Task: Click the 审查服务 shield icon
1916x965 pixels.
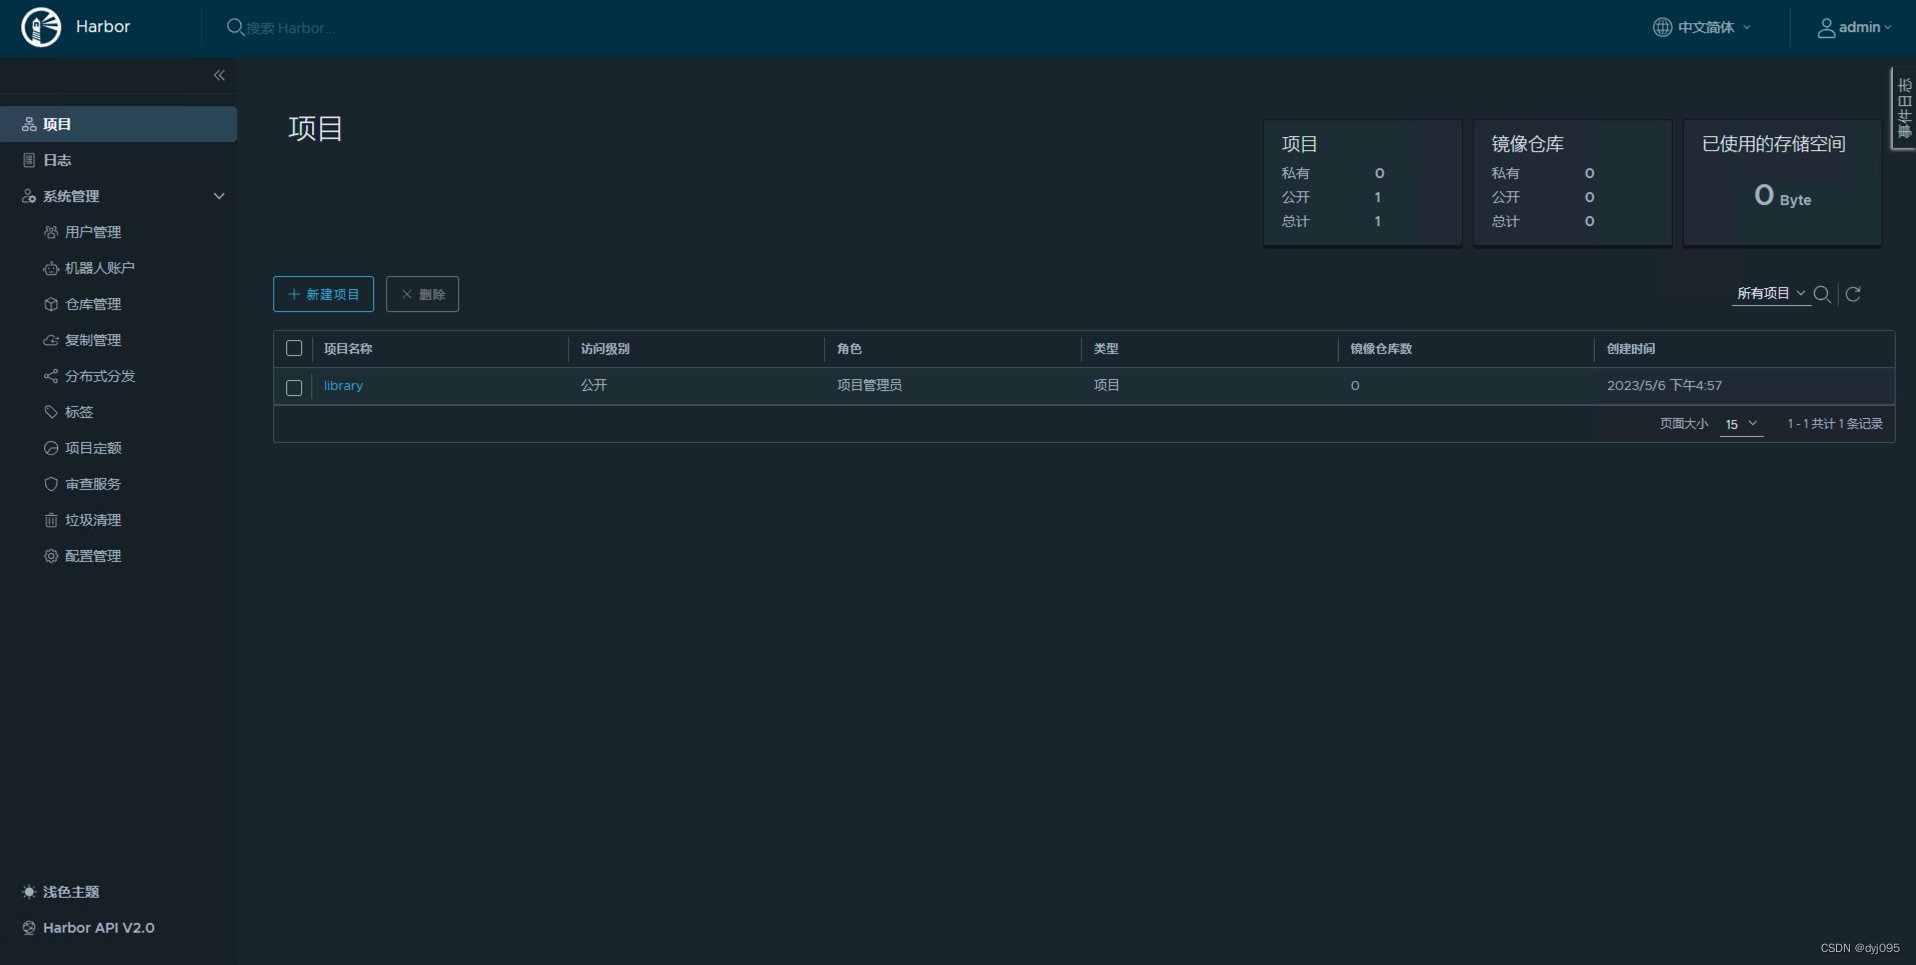Action: [x=51, y=484]
